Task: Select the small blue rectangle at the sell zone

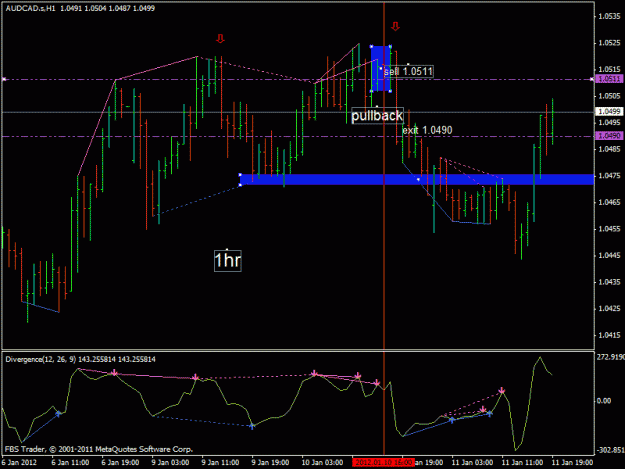Action: point(381,69)
